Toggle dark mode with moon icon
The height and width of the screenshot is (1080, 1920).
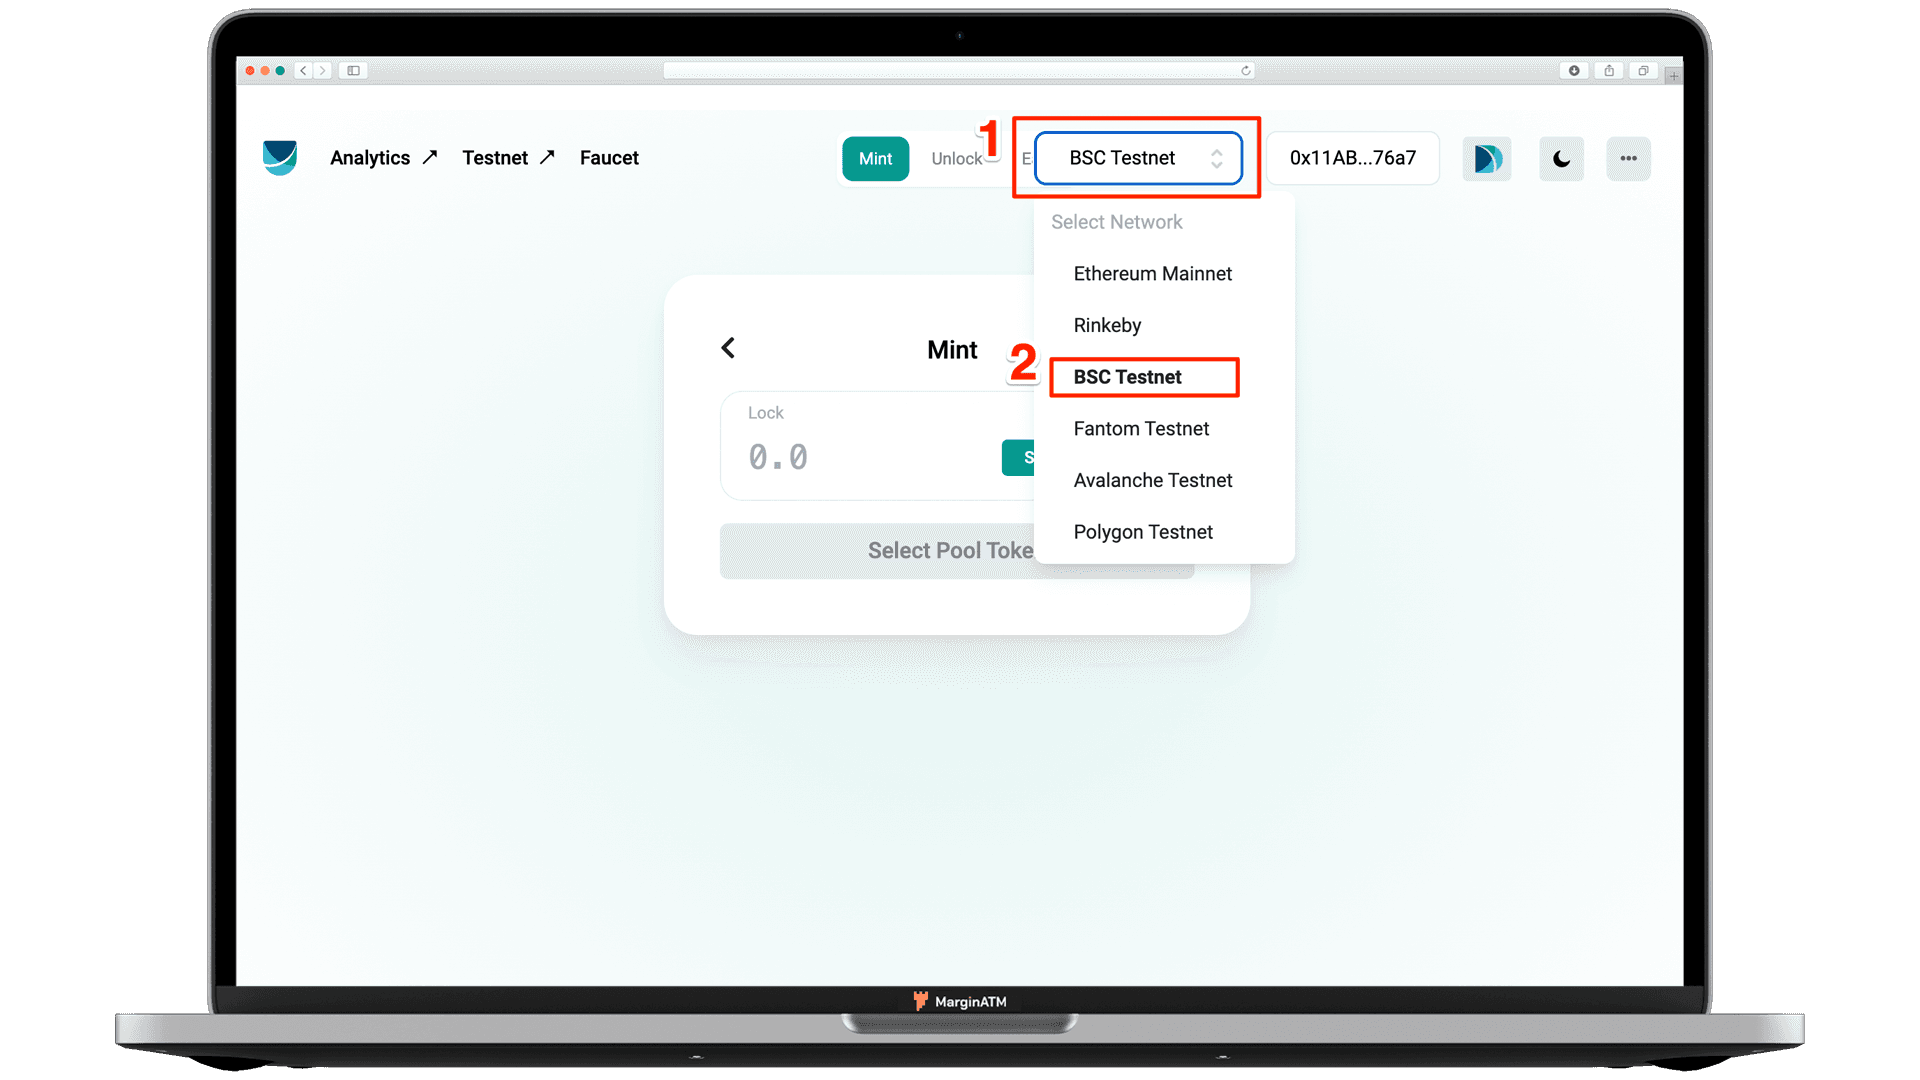[x=1560, y=157]
